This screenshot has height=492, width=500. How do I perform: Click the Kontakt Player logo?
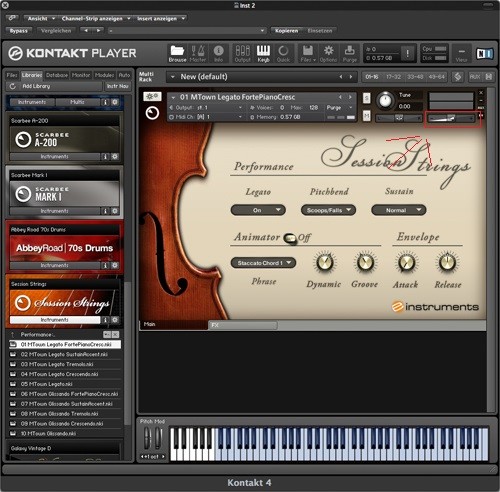tap(72, 53)
